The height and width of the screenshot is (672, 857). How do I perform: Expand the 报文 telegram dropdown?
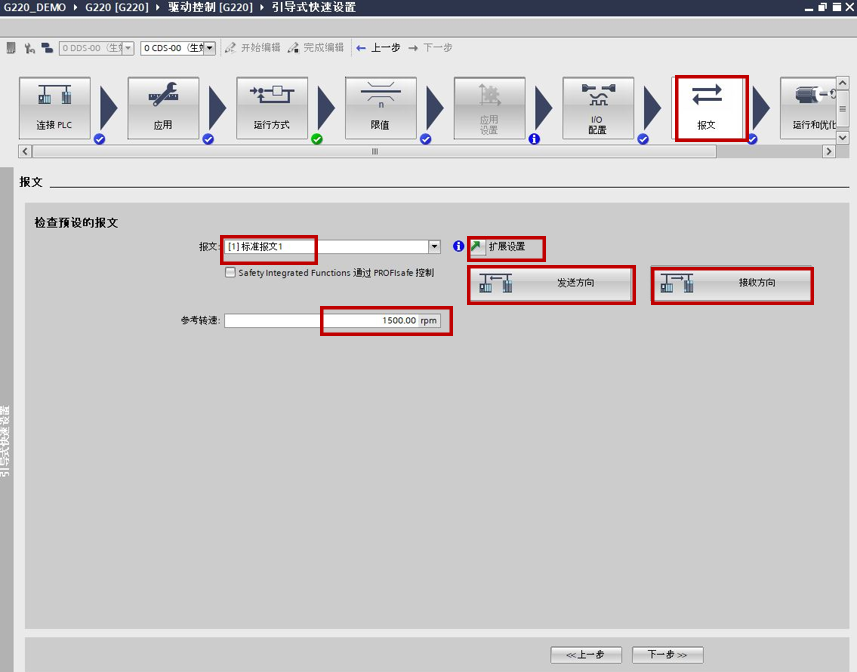[434, 247]
